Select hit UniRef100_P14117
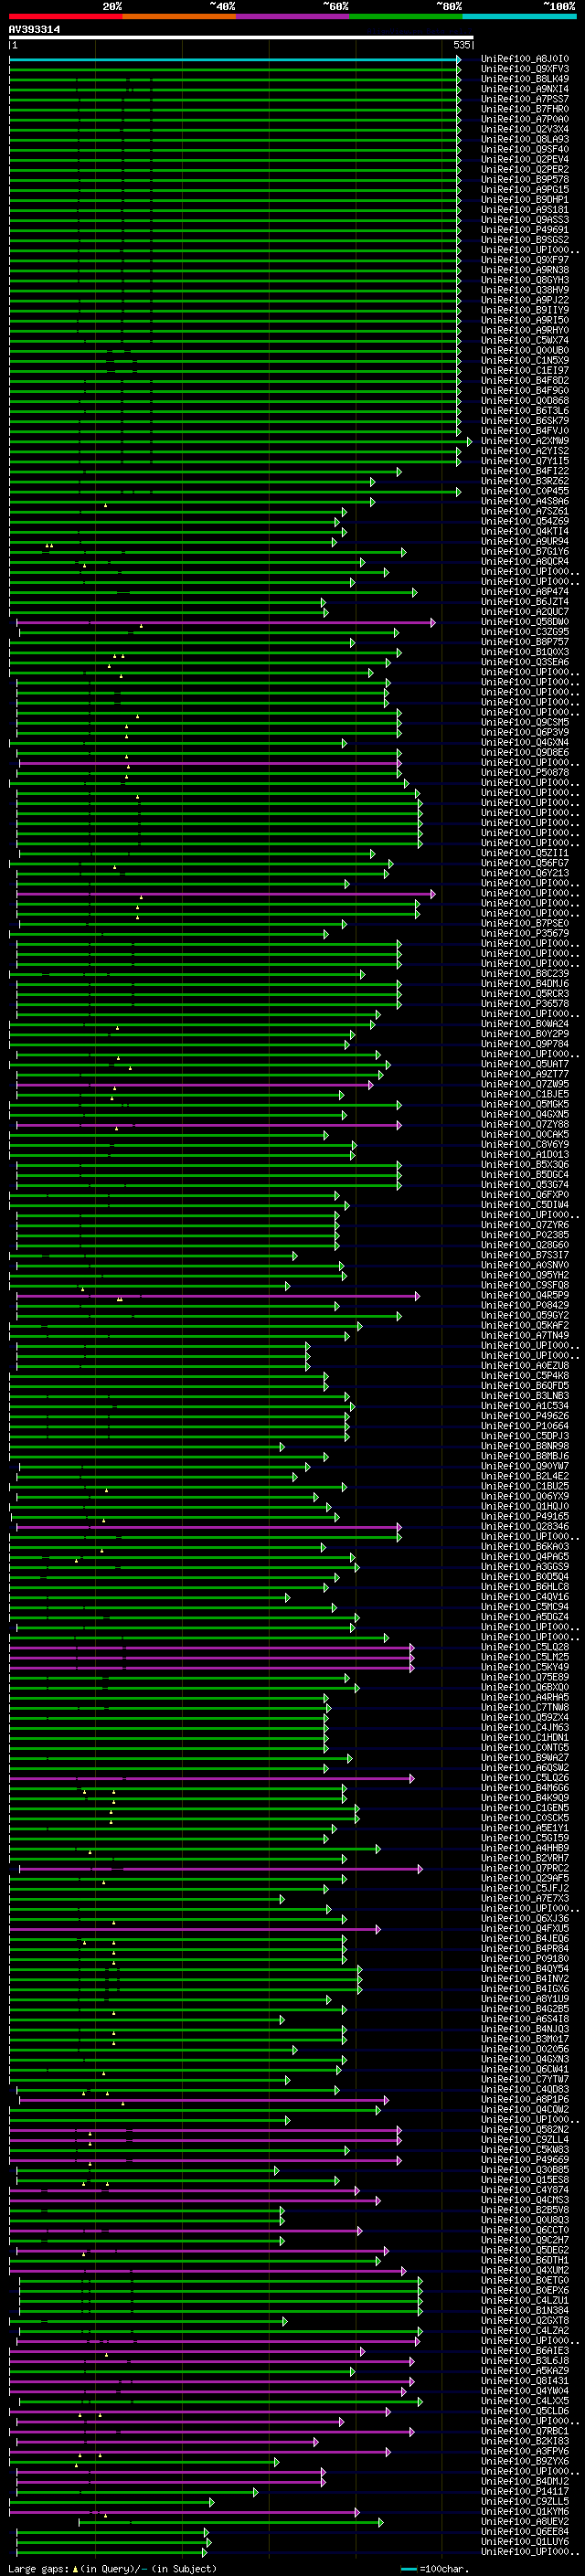The image size is (585, 2576). point(525,2491)
